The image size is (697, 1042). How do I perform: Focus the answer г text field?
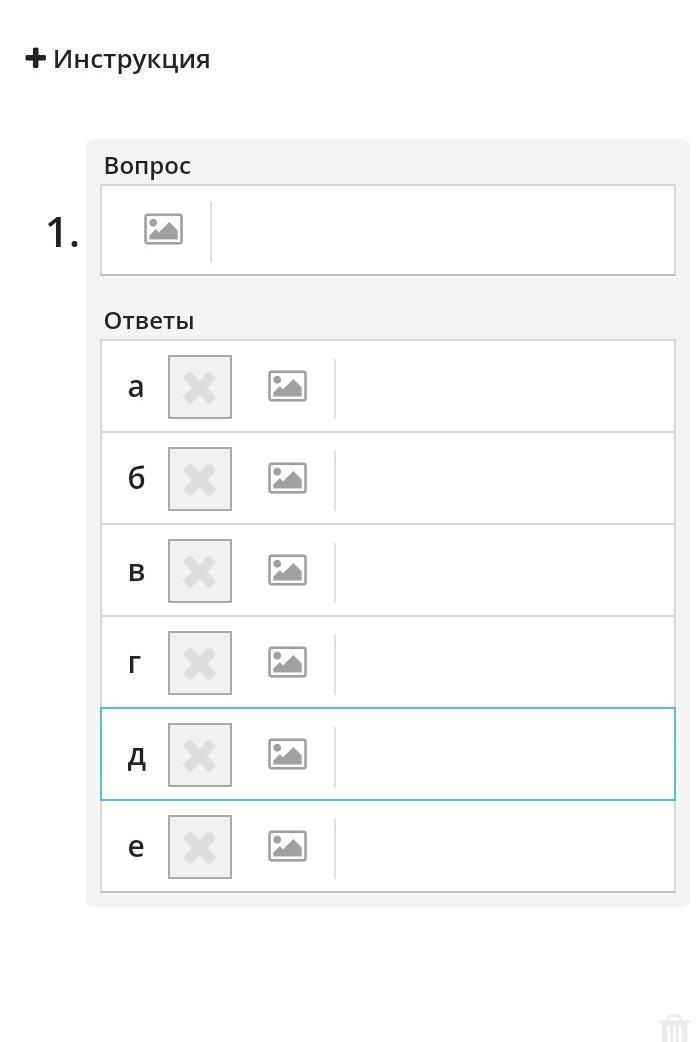pos(503,662)
